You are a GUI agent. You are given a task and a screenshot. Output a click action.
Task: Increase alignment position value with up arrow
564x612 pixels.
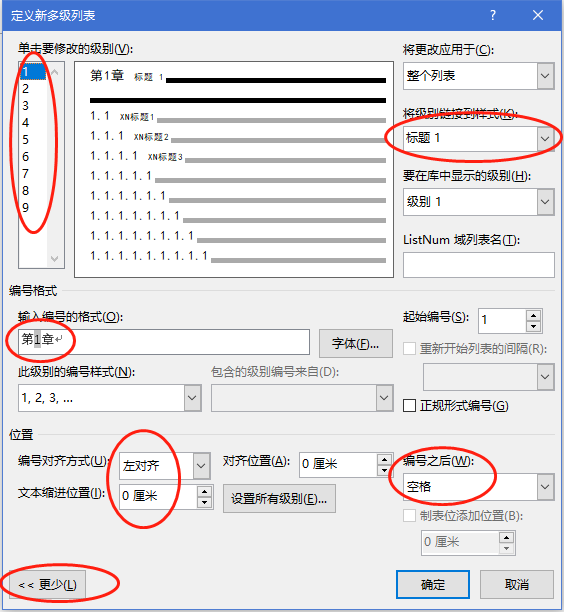point(384,459)
